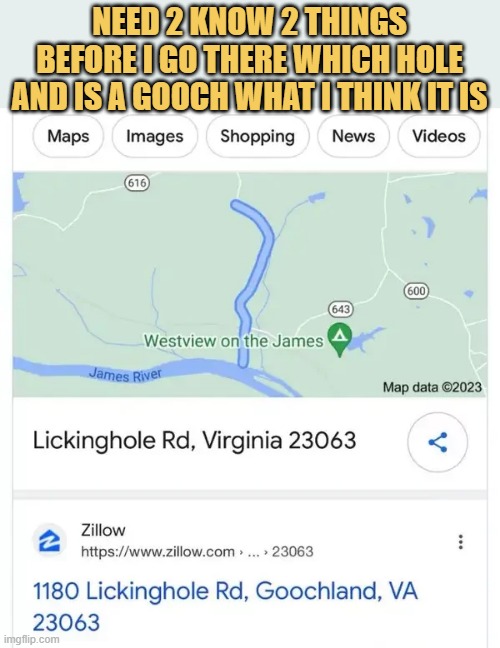Open the Shopping filter tab
500x648 pixels.
point(257,136)
